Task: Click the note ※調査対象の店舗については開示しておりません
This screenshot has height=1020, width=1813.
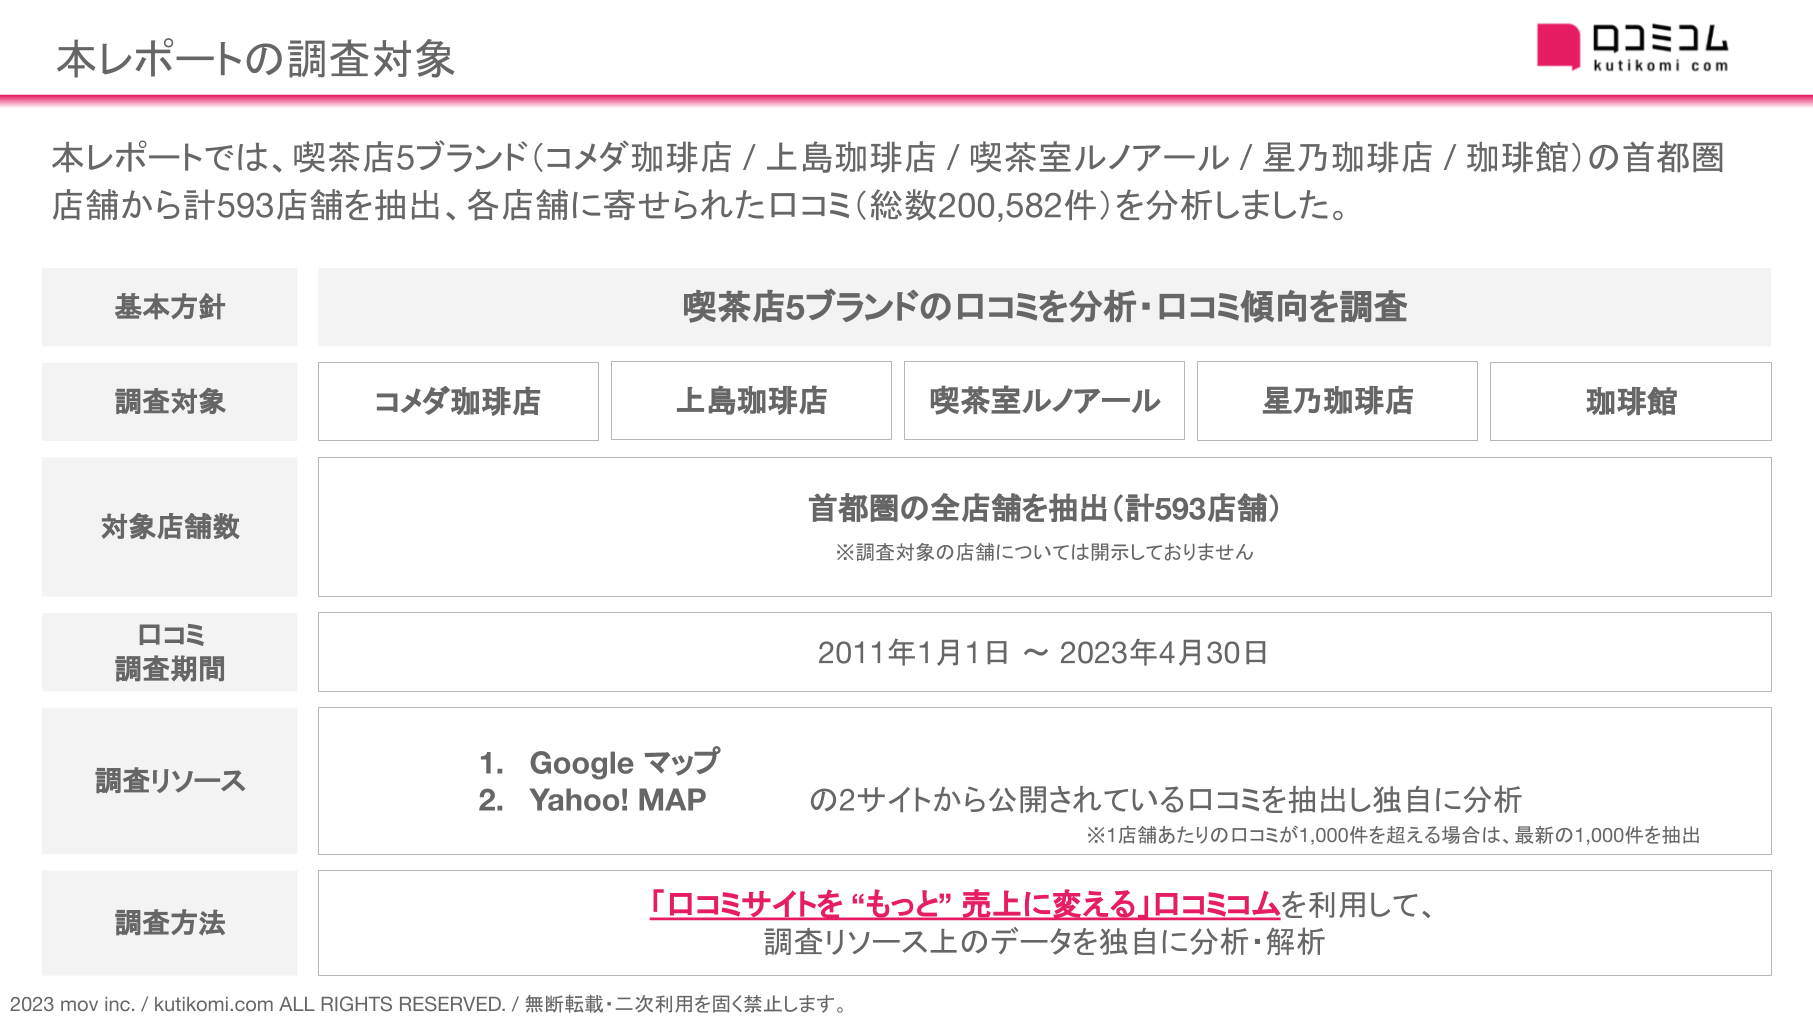Action: click(x=1044, y=552)
